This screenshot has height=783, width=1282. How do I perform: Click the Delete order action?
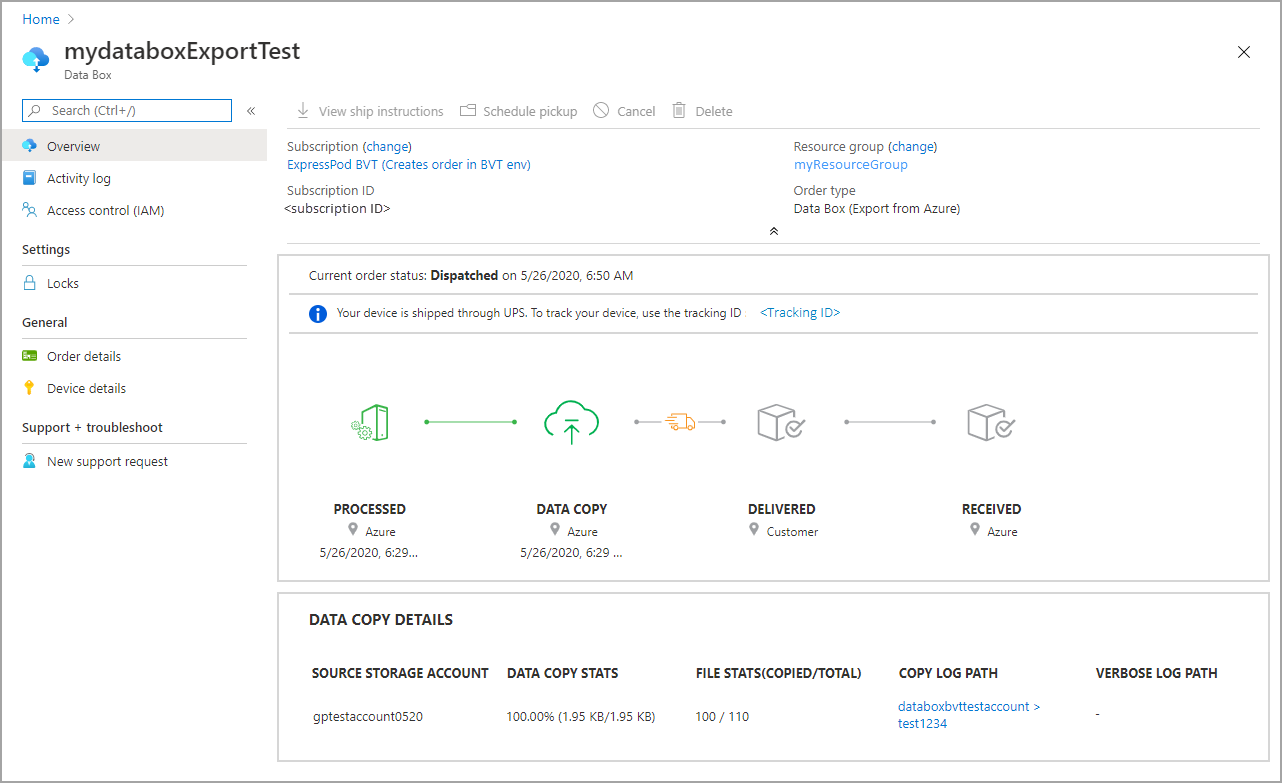(x=701, y=111)
